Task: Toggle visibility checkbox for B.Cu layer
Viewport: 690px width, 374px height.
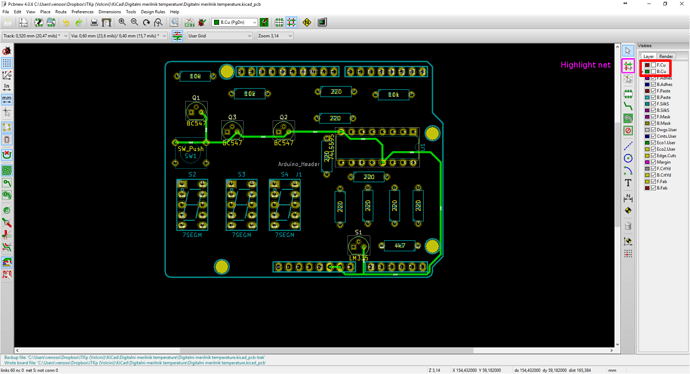Action: 653,71
